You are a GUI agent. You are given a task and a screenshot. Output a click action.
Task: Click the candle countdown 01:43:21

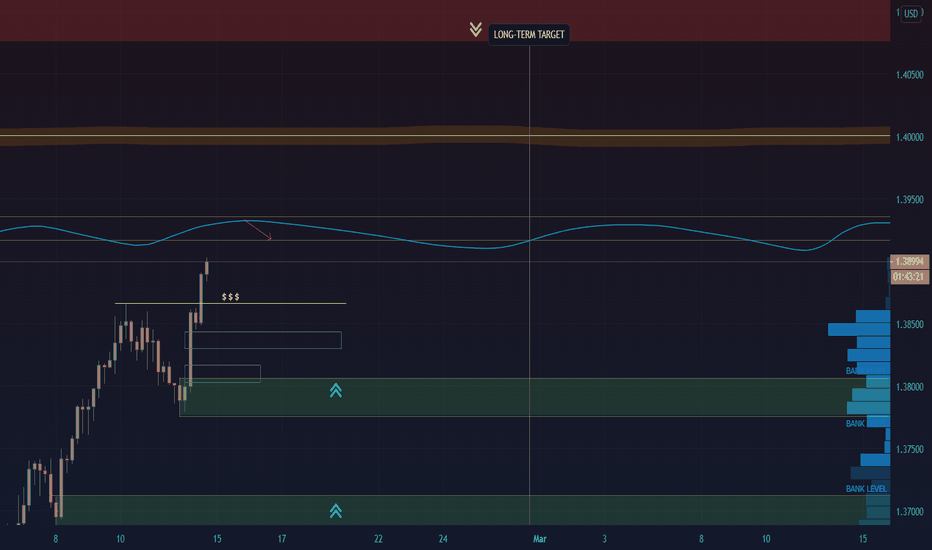(x=909, y=276)
